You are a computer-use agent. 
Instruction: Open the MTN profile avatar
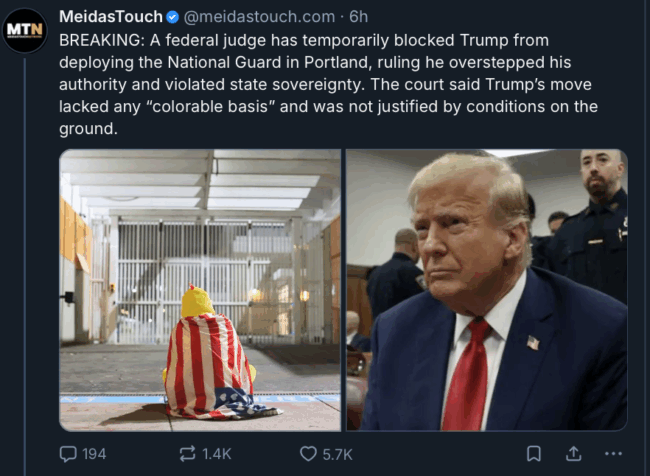click(x=25, y=30)
